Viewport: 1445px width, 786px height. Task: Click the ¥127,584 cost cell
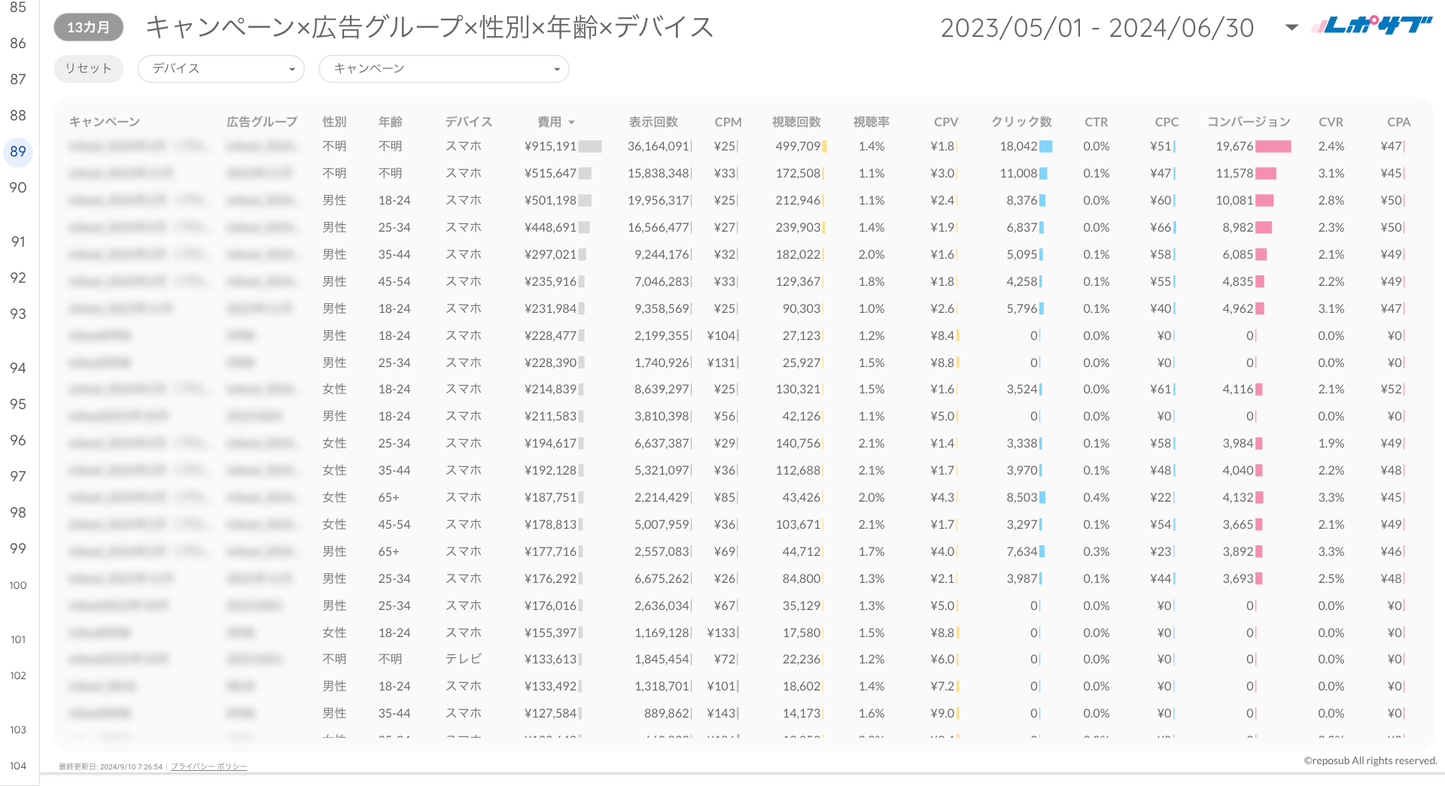[550, 714]
